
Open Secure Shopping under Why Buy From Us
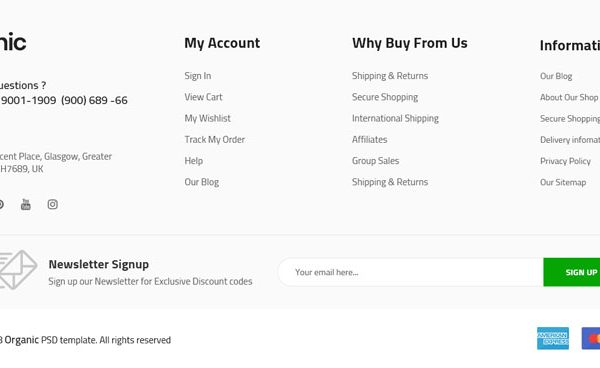click(x=385, y=97)
